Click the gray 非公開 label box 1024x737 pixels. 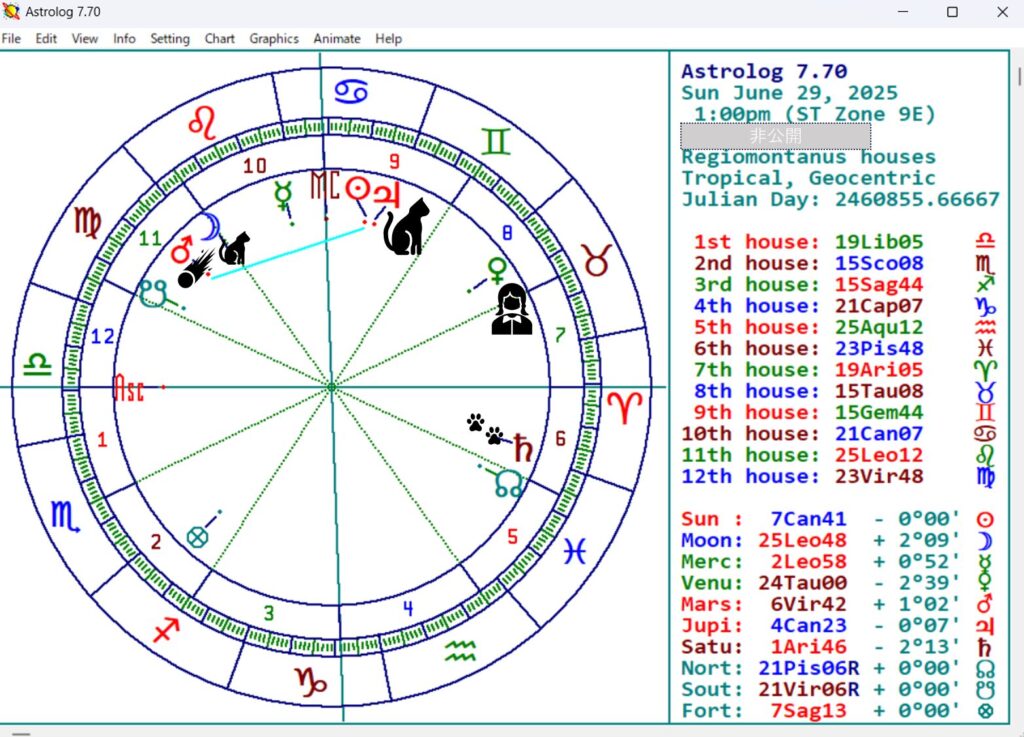[x=775, y=136]
